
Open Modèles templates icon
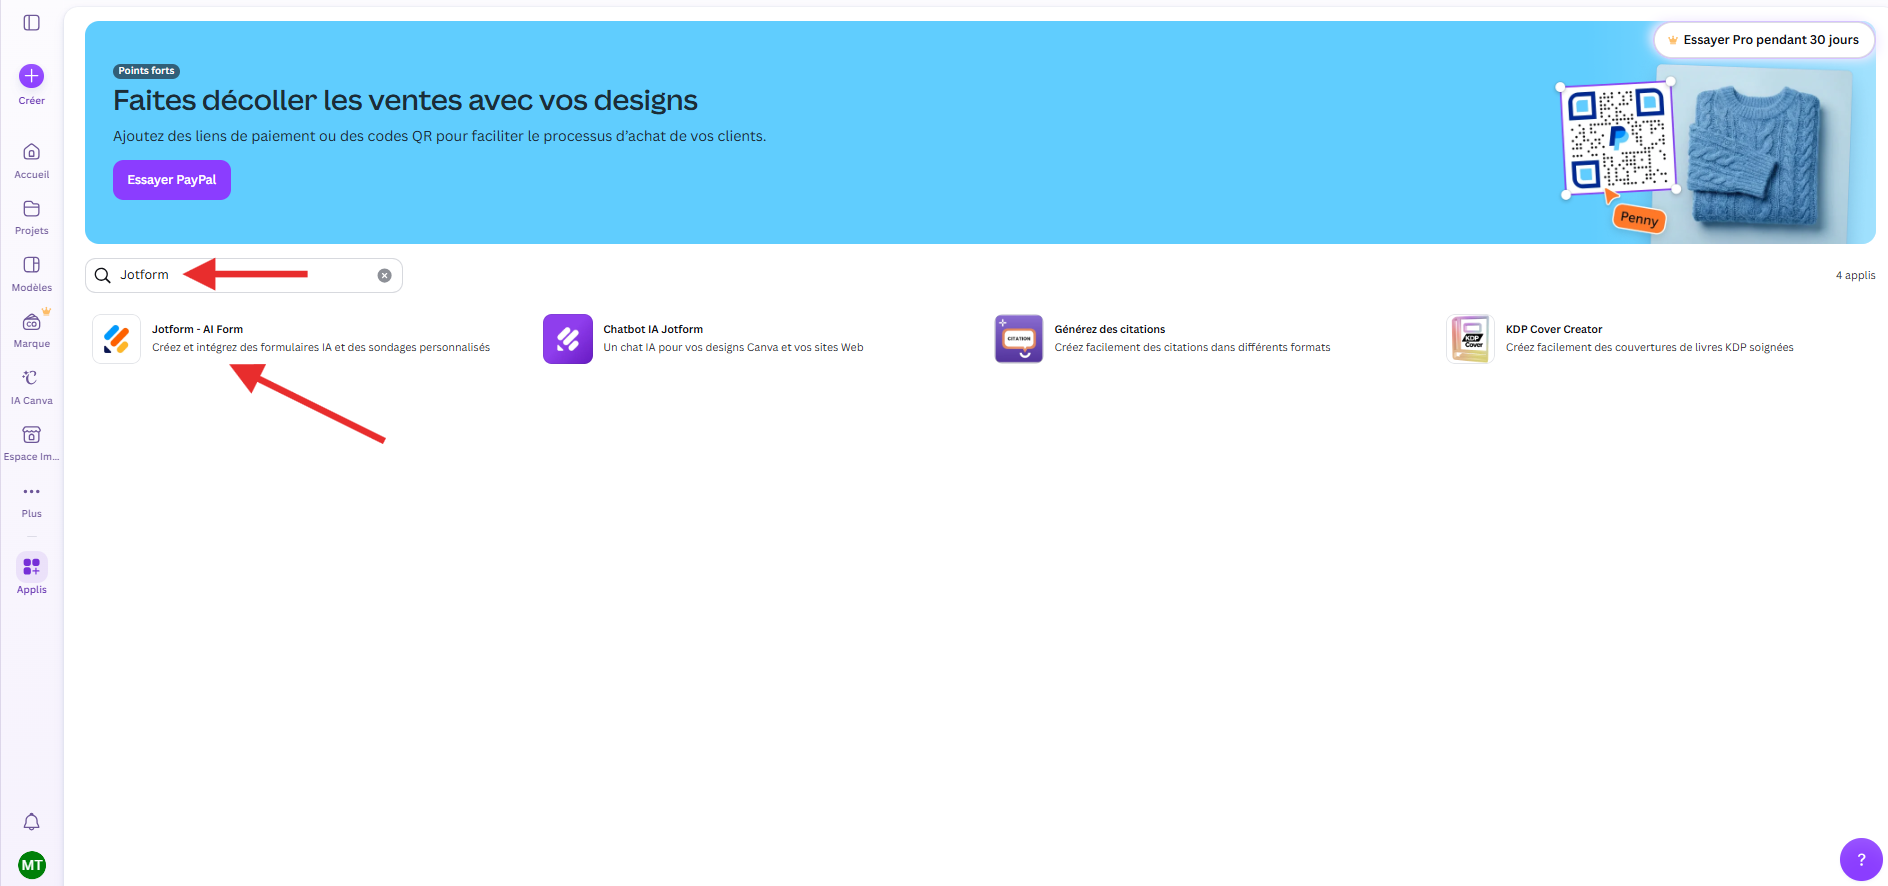click(x=32, y=265)
